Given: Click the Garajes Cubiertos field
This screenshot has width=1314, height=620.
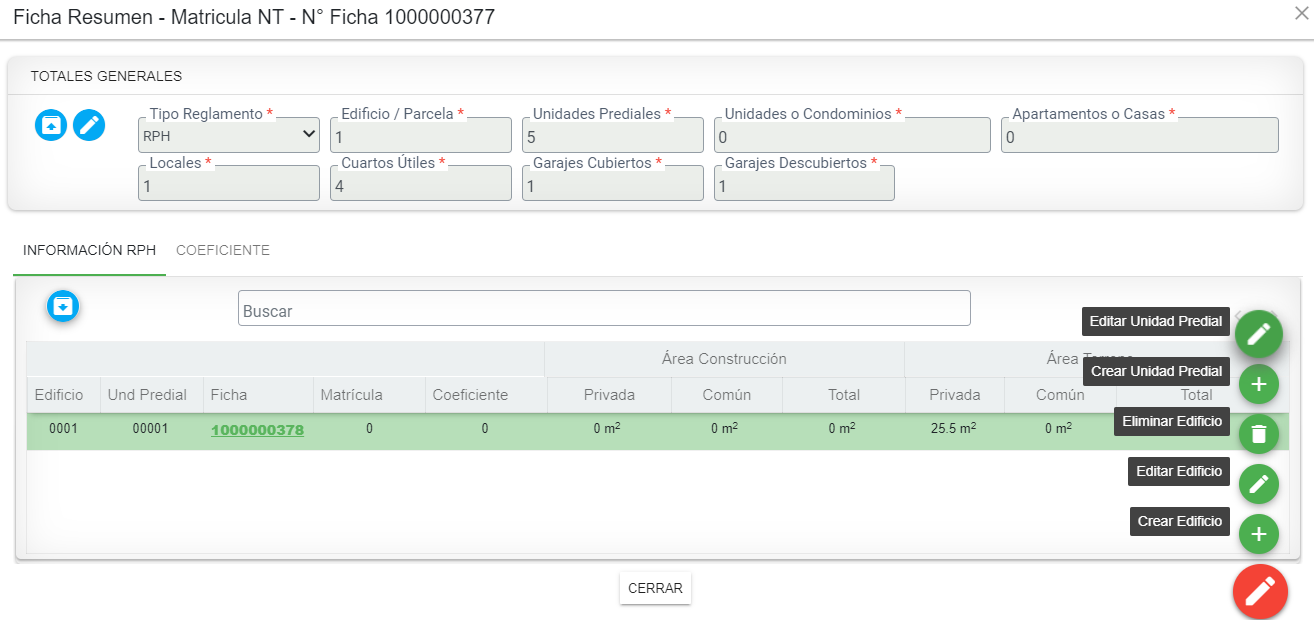Looking at the screenshot, I should click(x=612, y=185).
